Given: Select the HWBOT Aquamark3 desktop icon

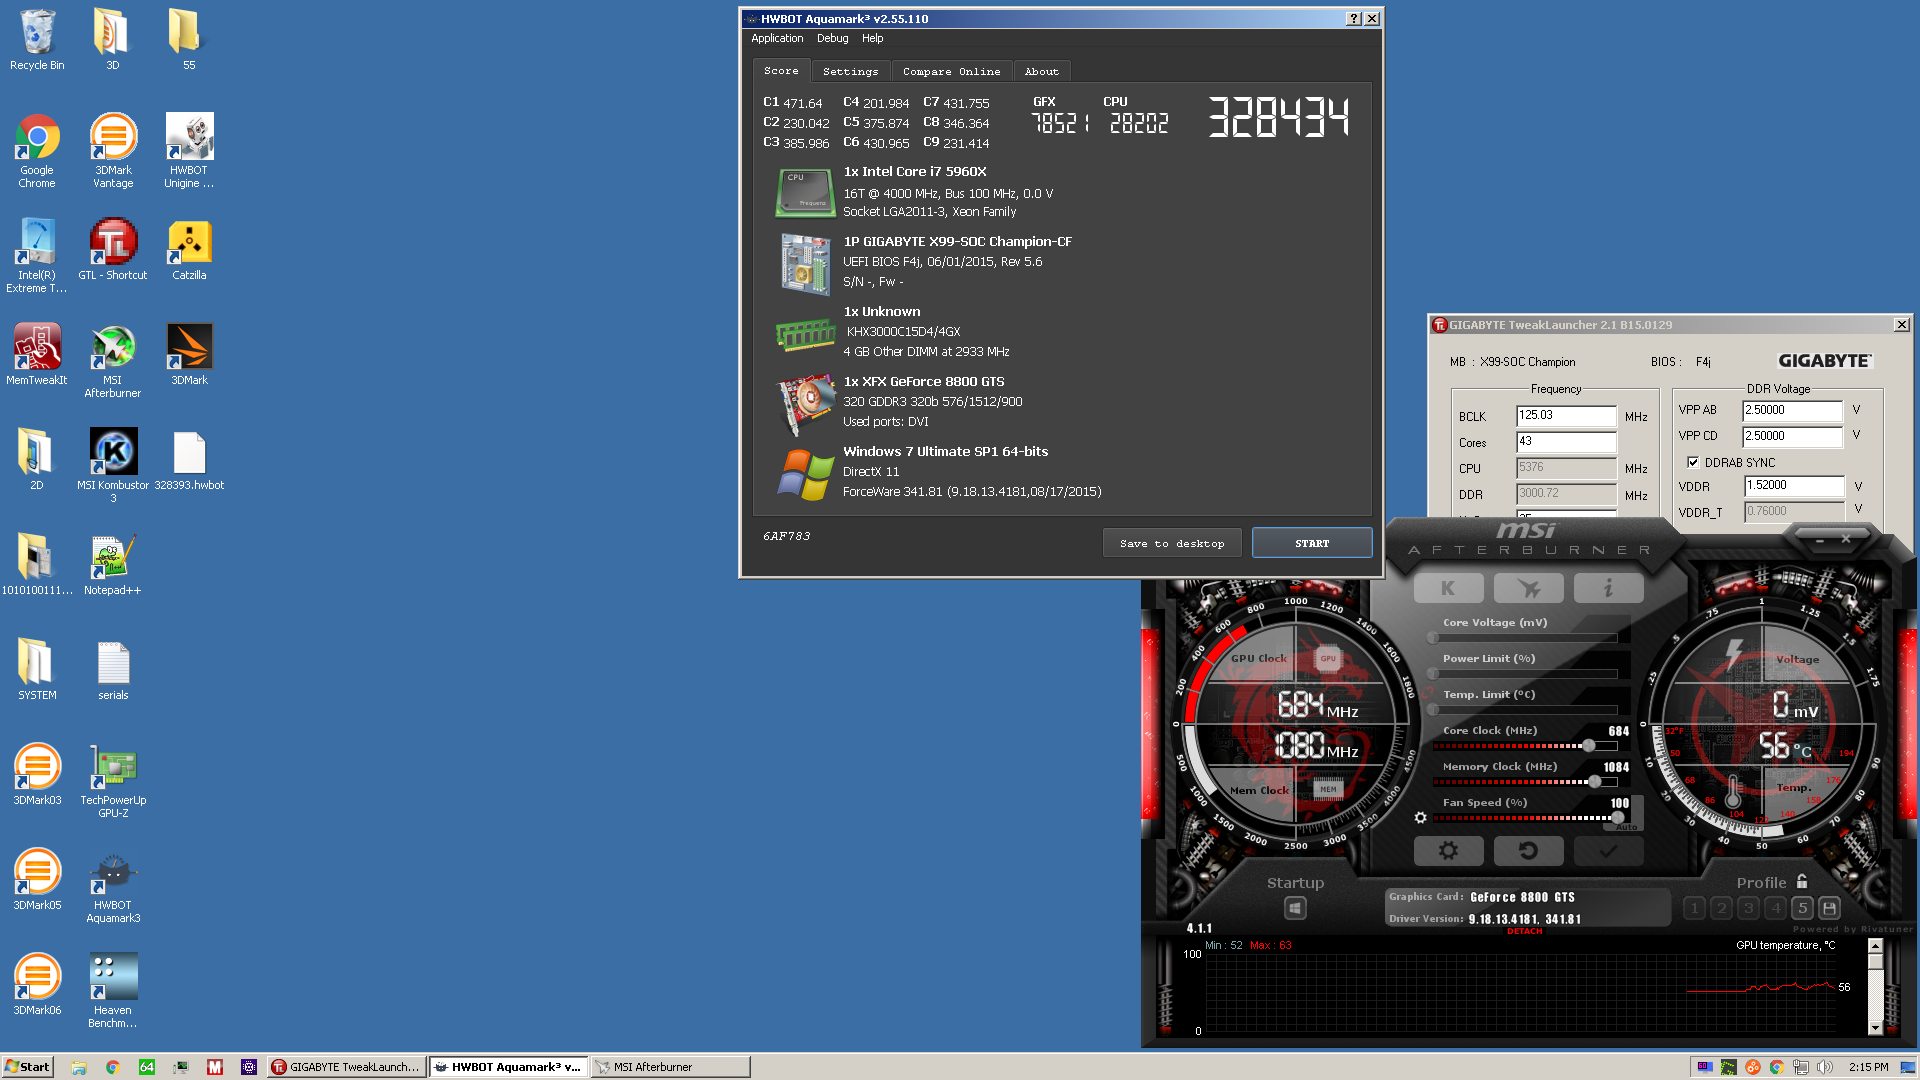Looking at the screenshot, I should click(x=113, y=885).
